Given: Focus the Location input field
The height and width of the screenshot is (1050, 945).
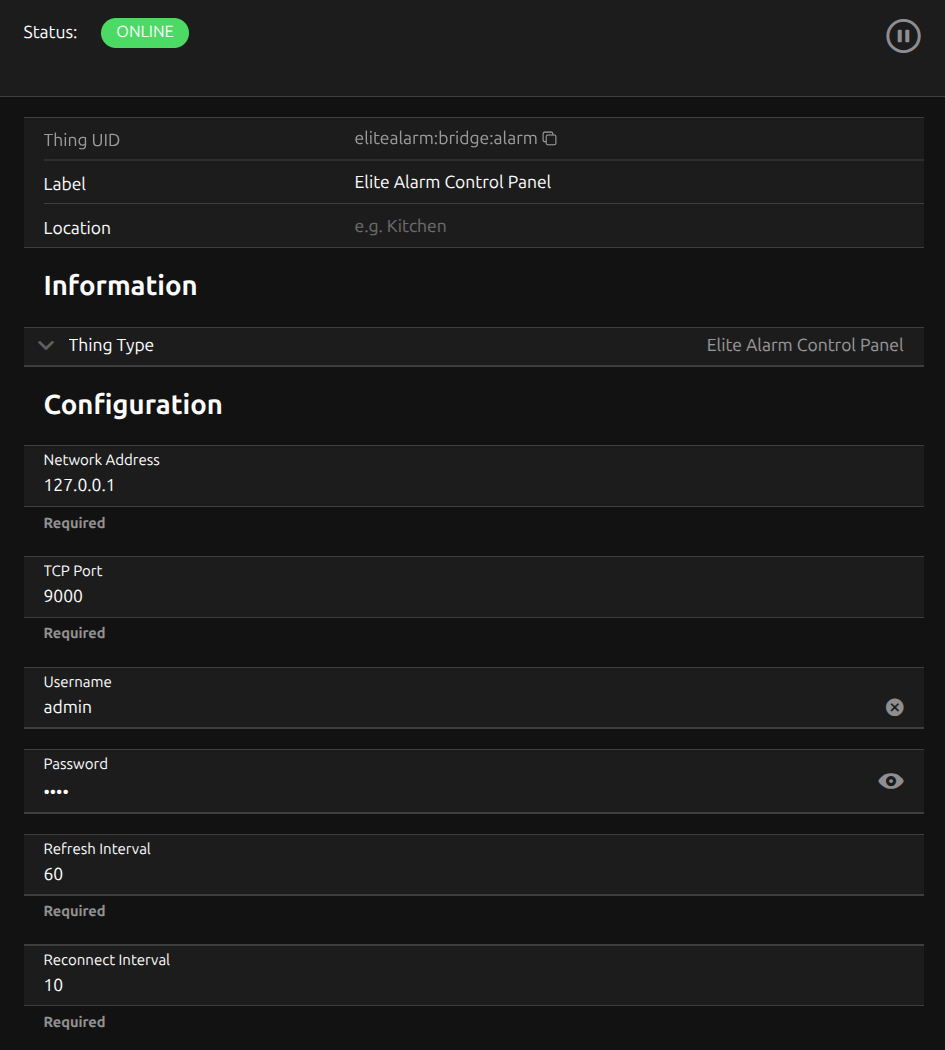Looking at the screenshot, I should [x=600, y=226].
